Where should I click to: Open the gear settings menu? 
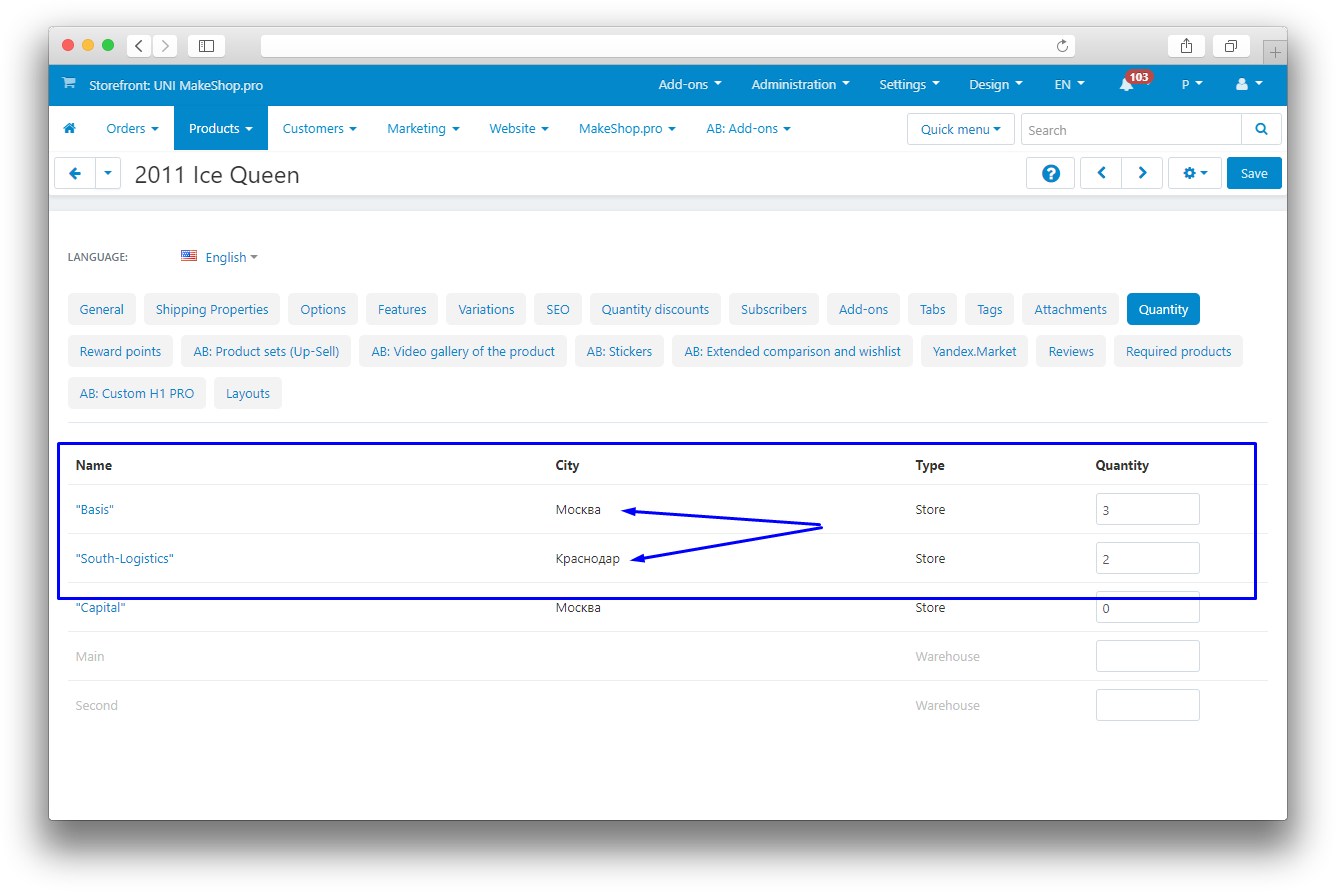1195,173
